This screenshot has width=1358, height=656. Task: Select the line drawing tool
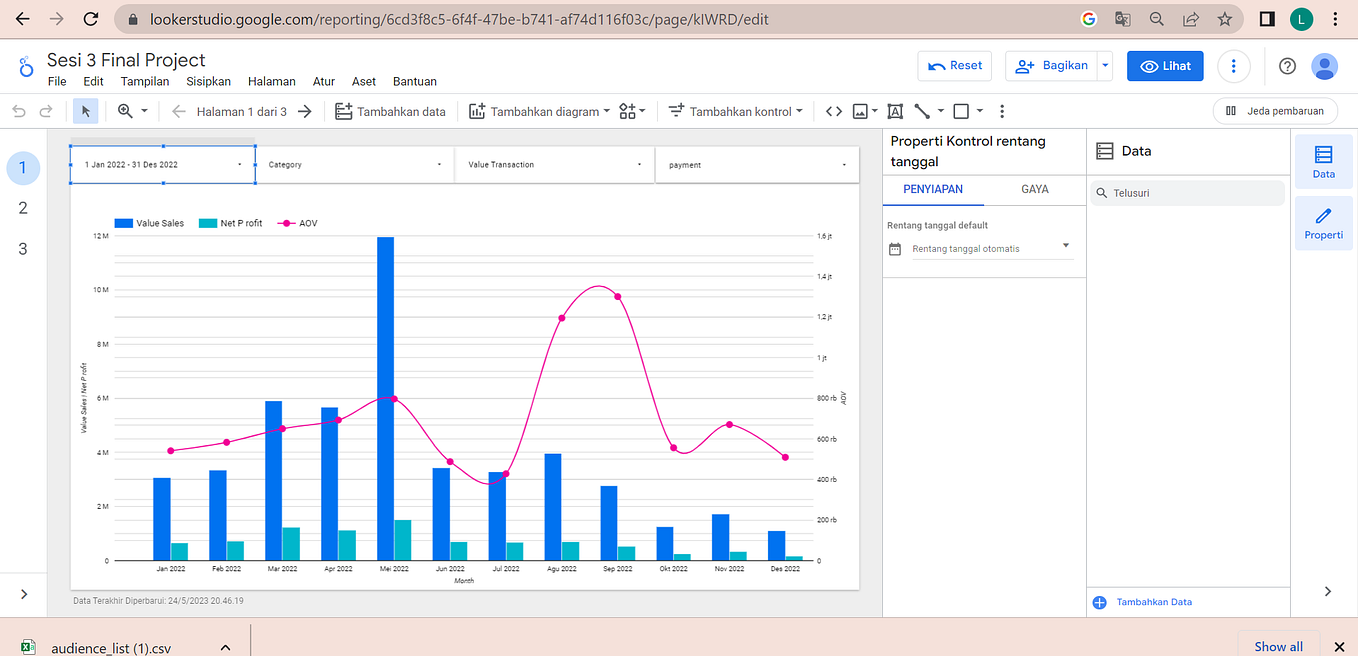tap(922, 111)
